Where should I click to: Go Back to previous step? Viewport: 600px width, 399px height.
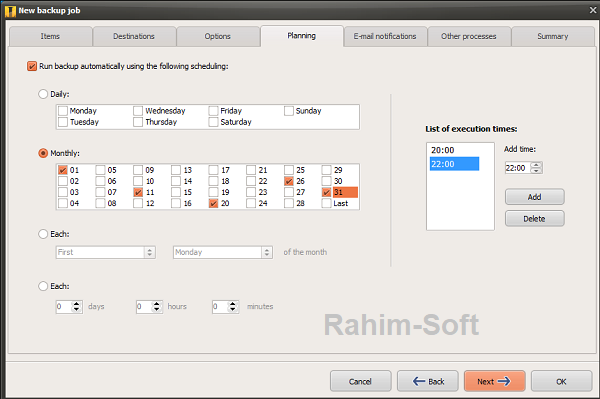[x=428, y=381]
